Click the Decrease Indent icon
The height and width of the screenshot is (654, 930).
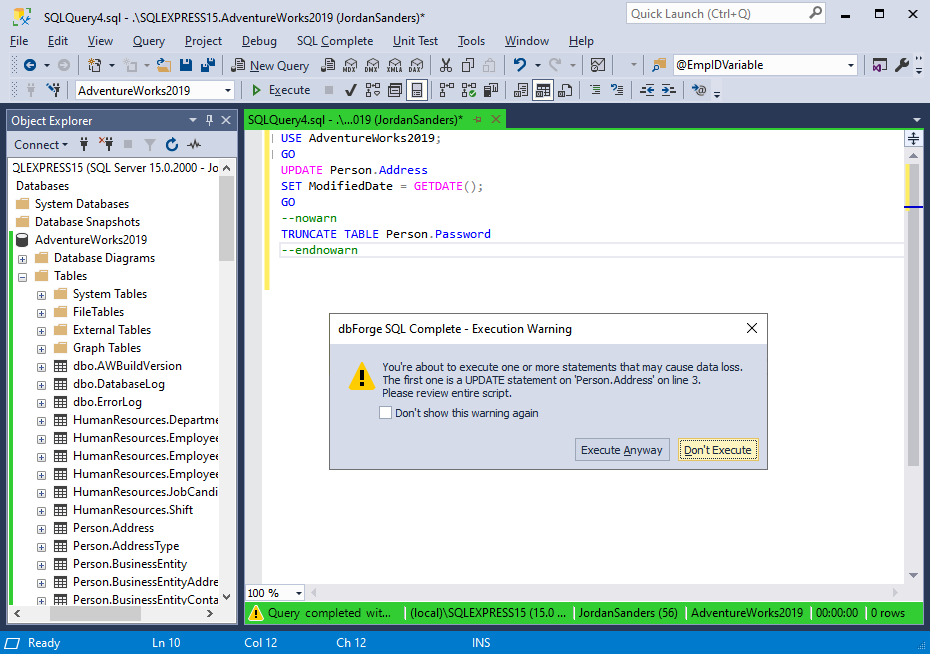tap(646, 90)
